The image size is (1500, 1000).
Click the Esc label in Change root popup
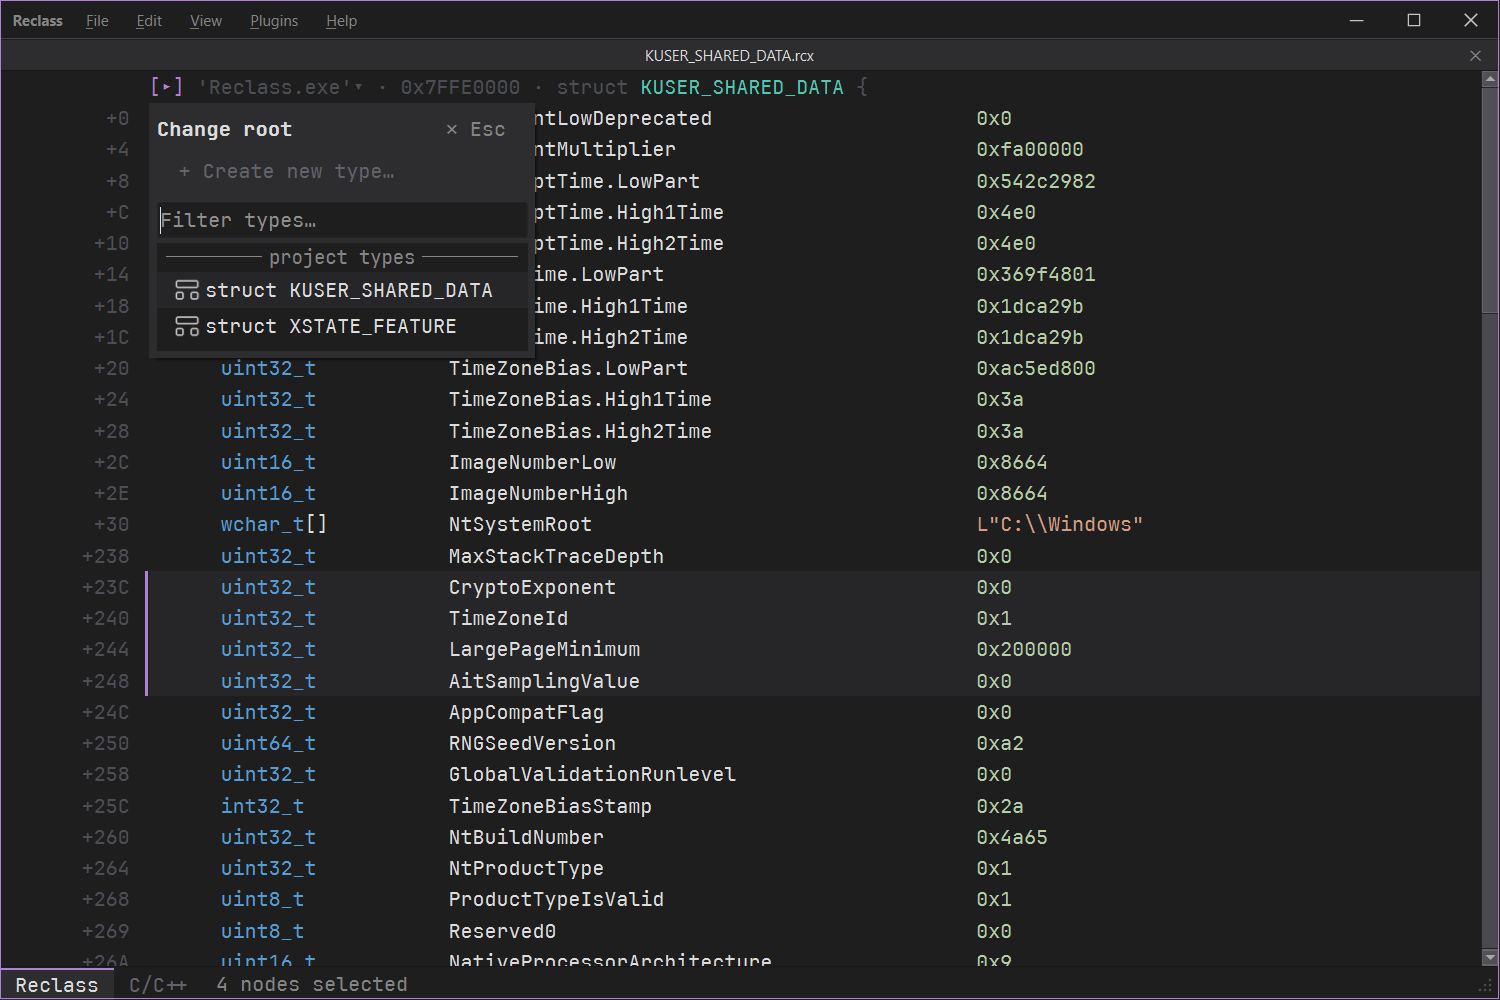point(488,129)
